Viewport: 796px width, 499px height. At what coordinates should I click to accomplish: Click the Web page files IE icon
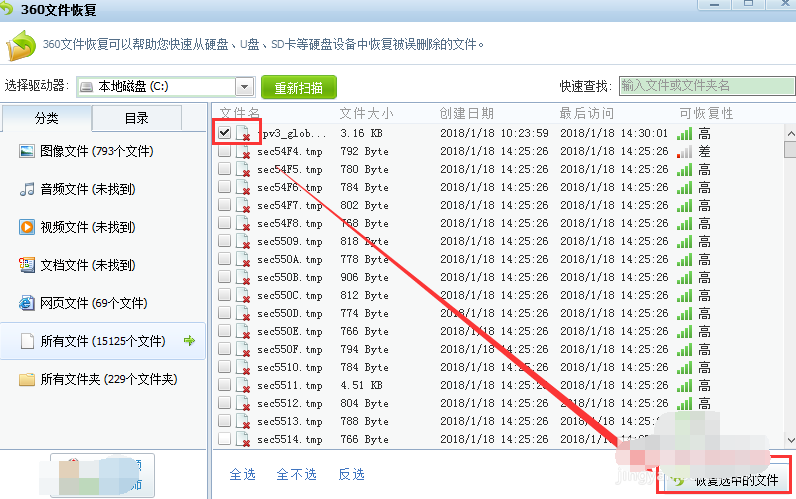(26, 303)
